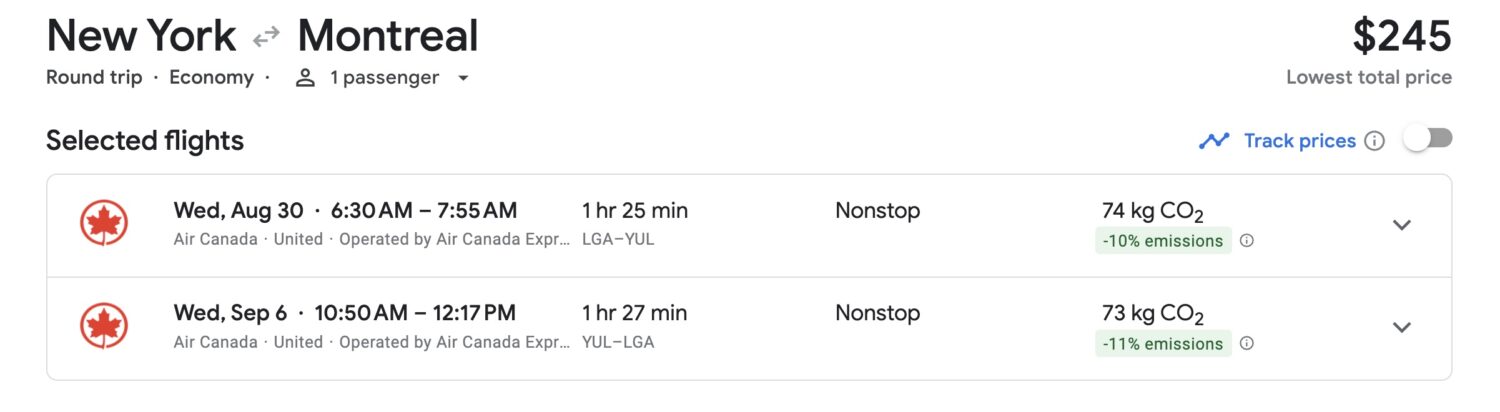Image resolution: width=1500 pixels, height=412 pixels.
Task: Click the 74 kg CO2 emissions text
Action: 1152,212
